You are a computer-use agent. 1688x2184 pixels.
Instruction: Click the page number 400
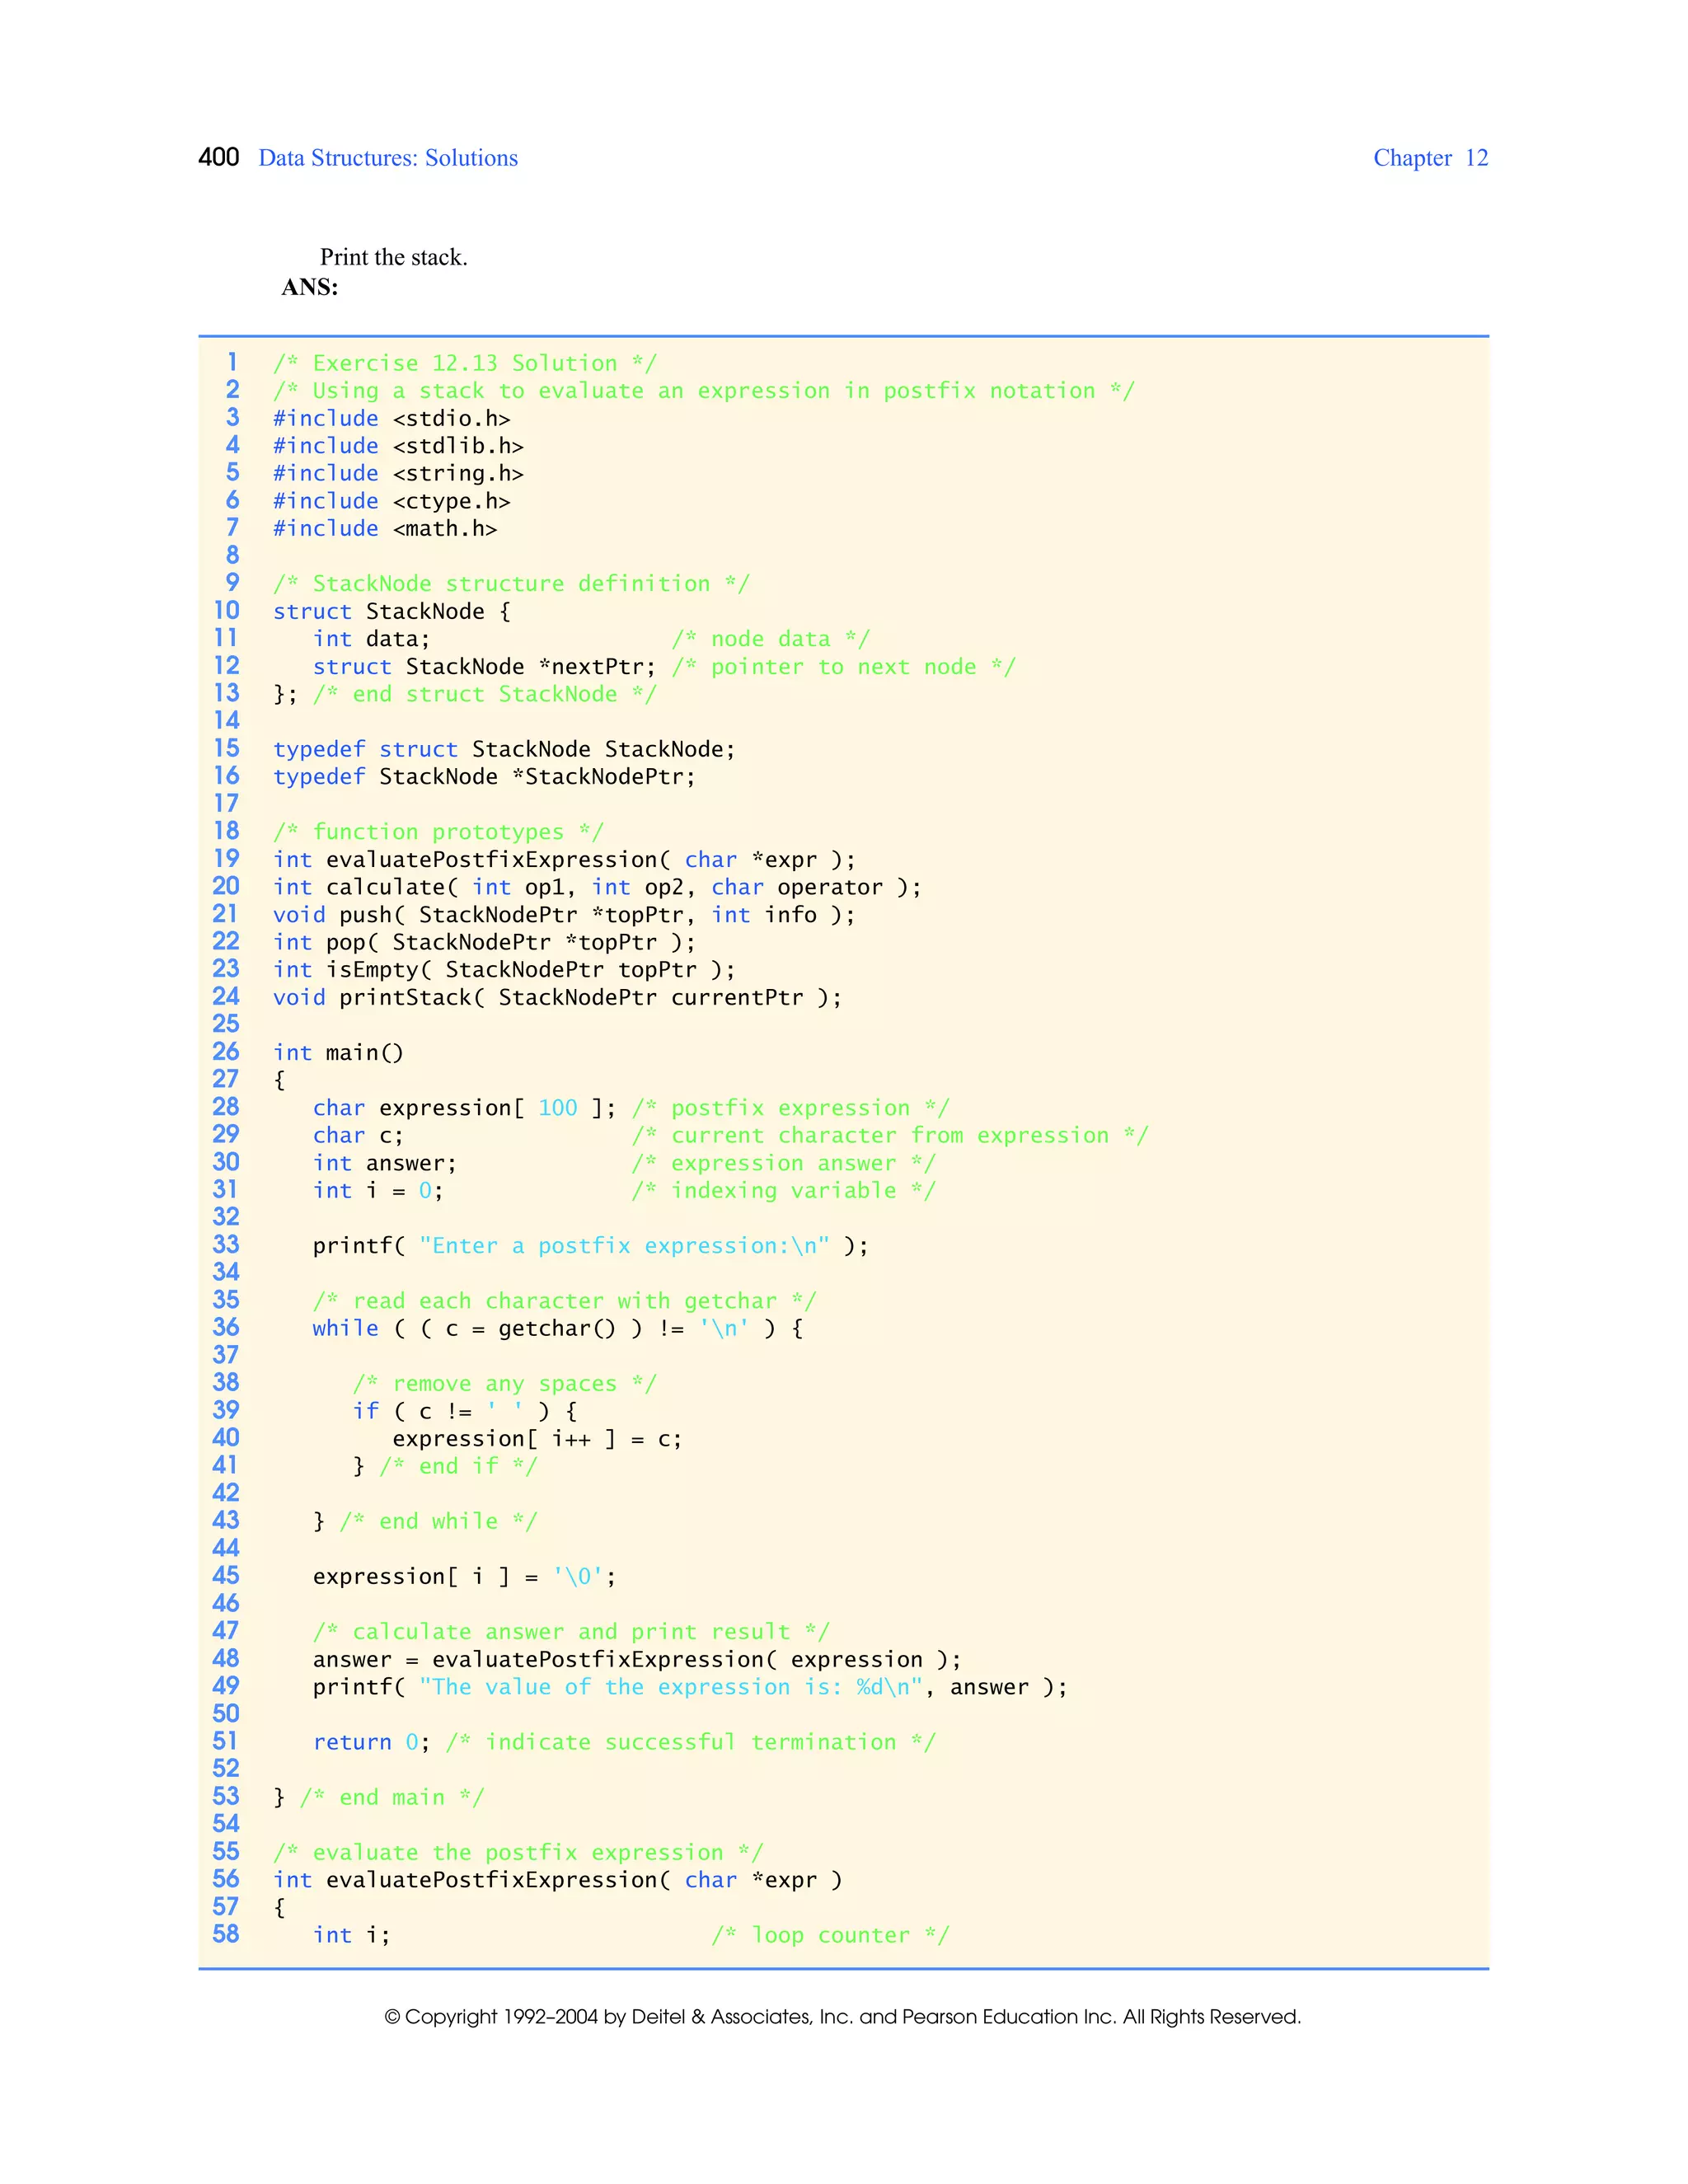point(219,157)
